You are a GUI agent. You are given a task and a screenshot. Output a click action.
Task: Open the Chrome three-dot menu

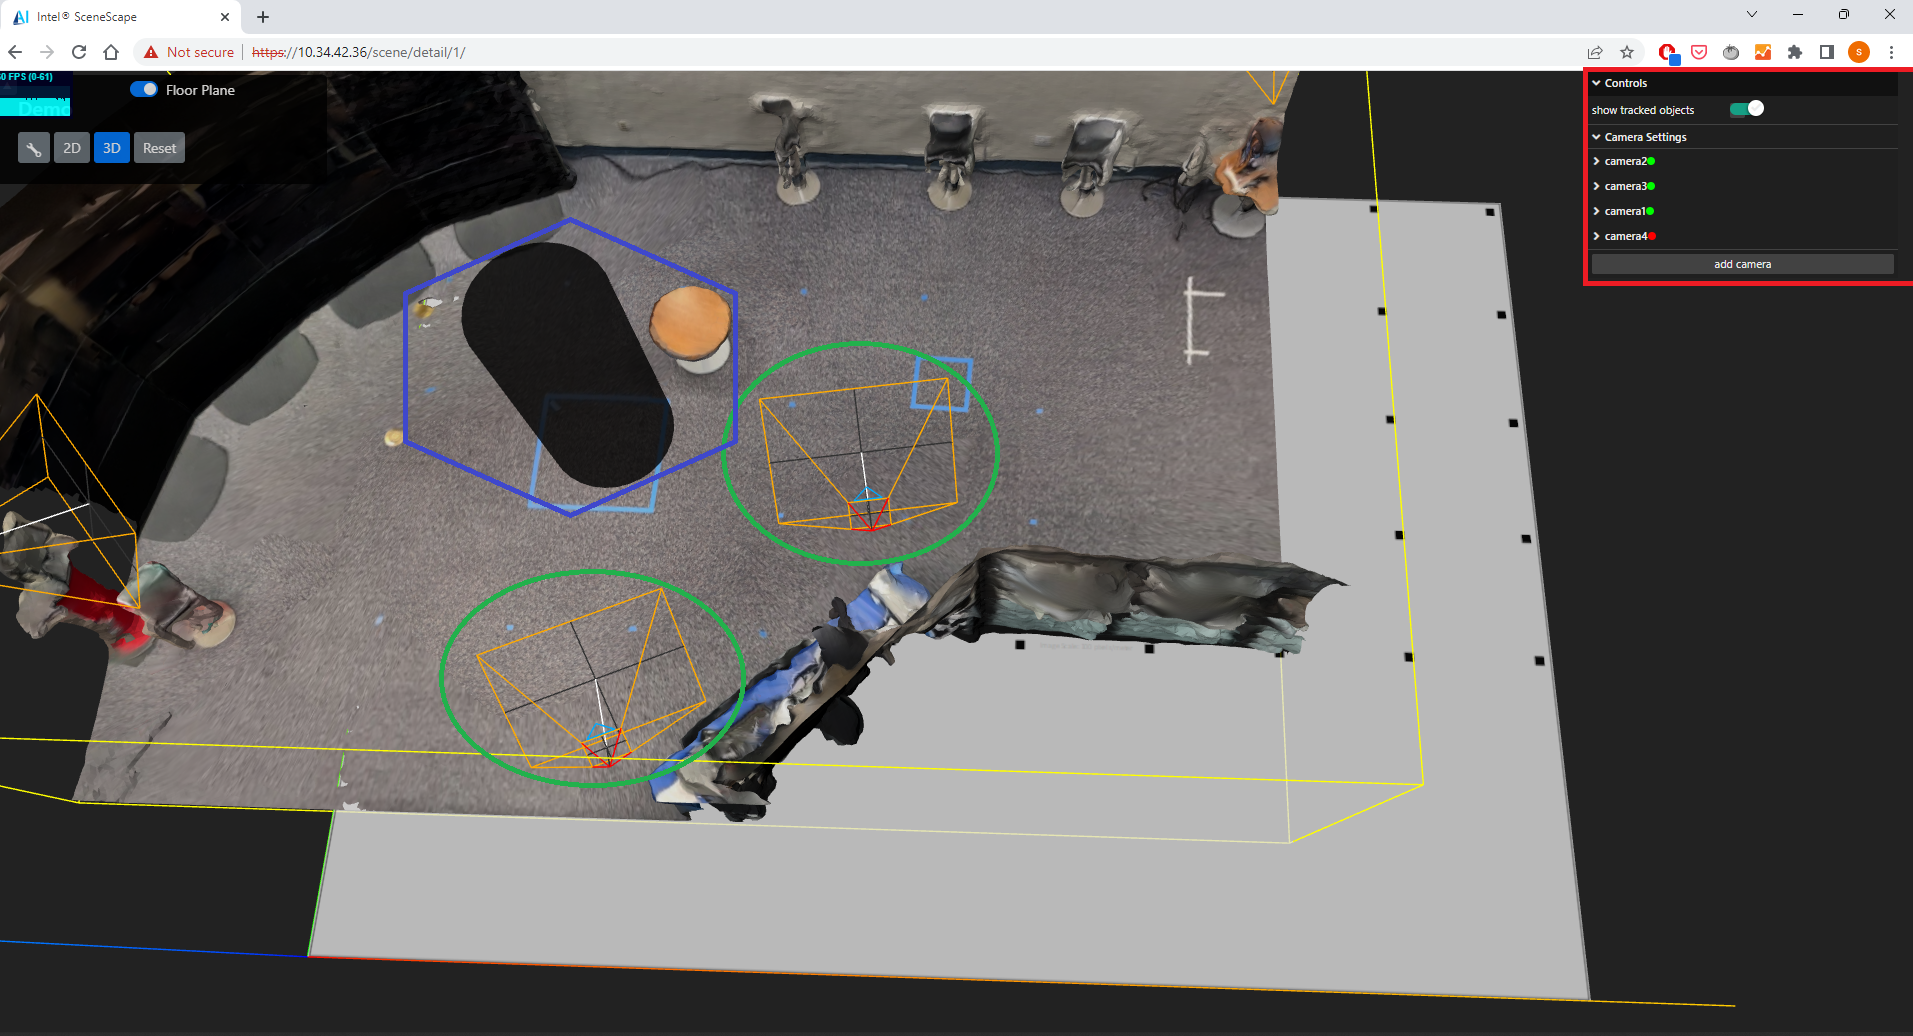(1891, 52)
